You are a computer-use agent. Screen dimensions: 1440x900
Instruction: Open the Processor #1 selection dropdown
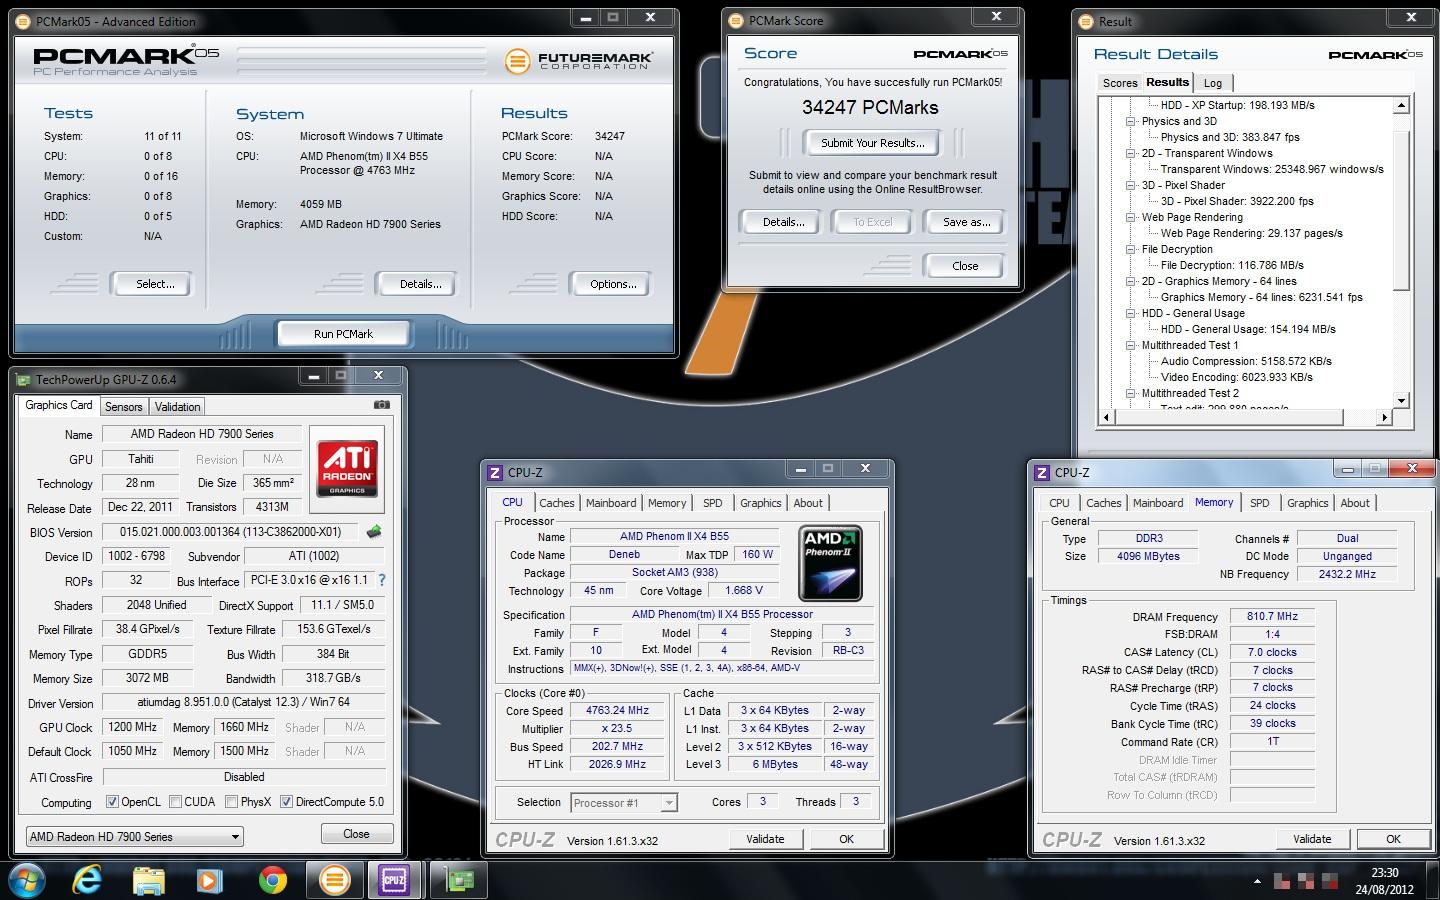pos(624,802)
